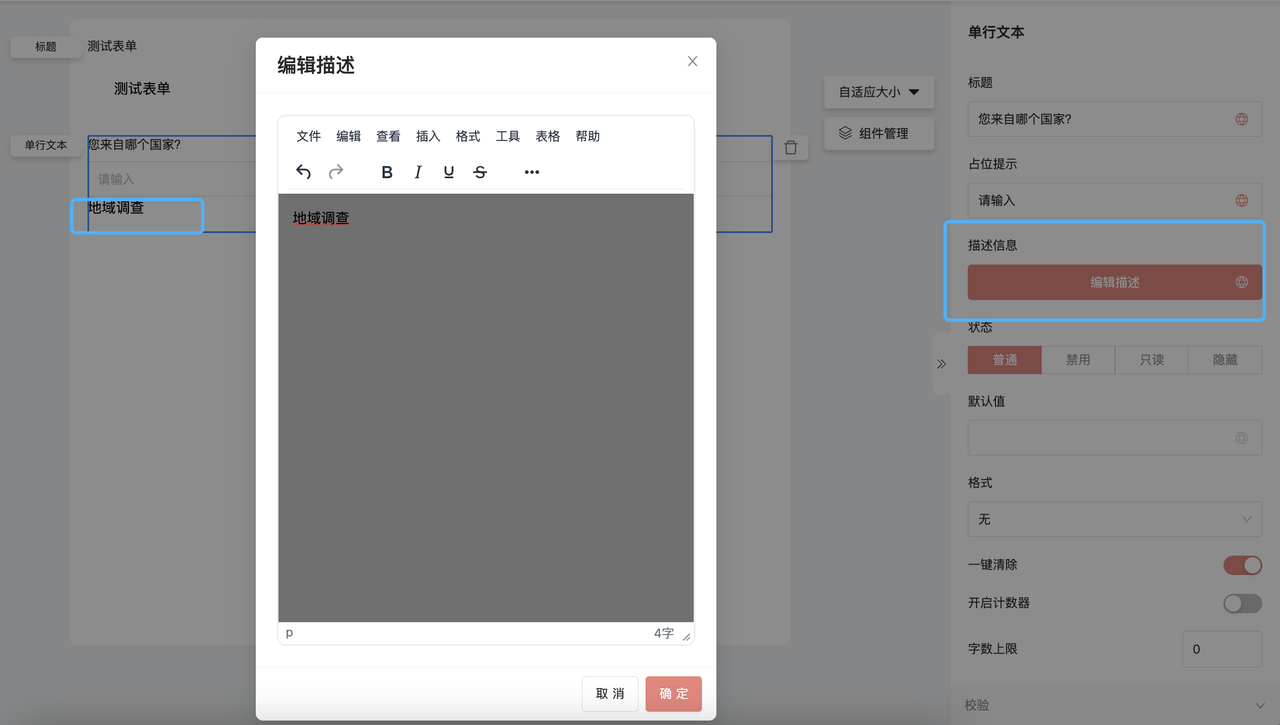Toggle the 一键清除 switch
1280x725 pixels.
click(1243, 565)
